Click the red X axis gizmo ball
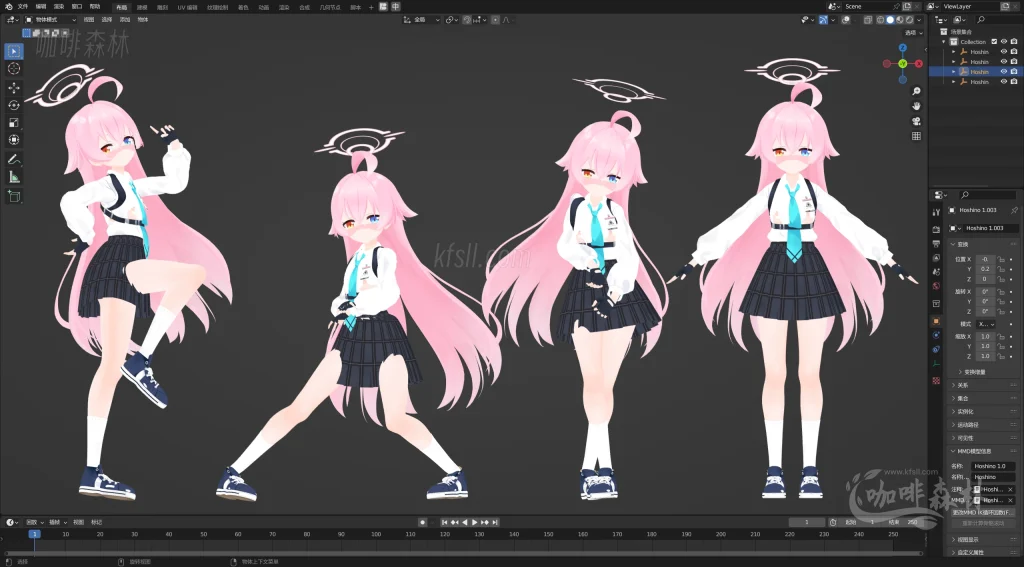This screenshot has width=1024, height=567. [x=919, y=63]
